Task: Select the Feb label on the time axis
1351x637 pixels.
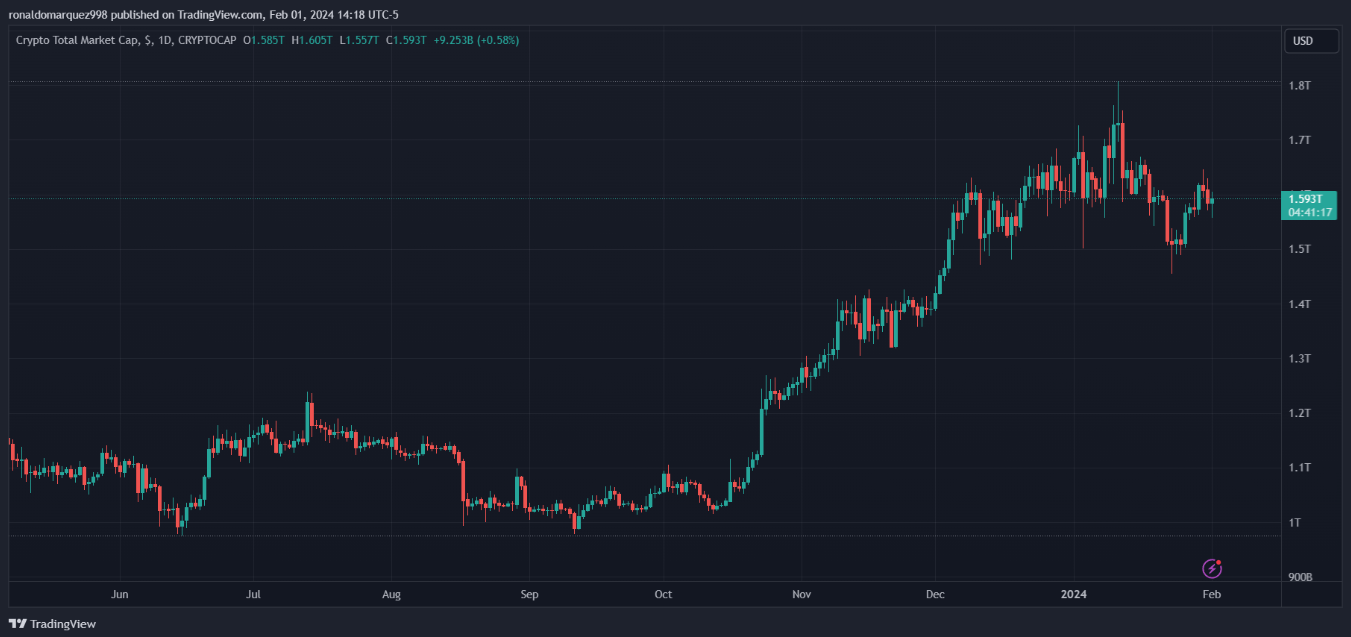Action: 1211,594
